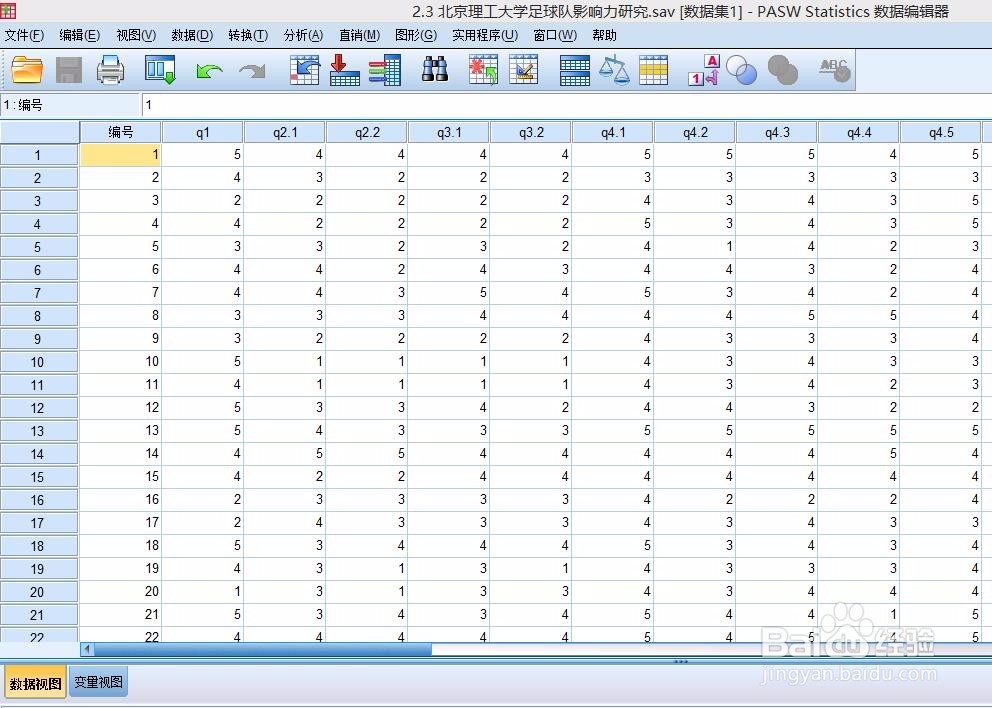Select row header 5
This screenshot has width=992, height=708.
click(x=39, y=247)
